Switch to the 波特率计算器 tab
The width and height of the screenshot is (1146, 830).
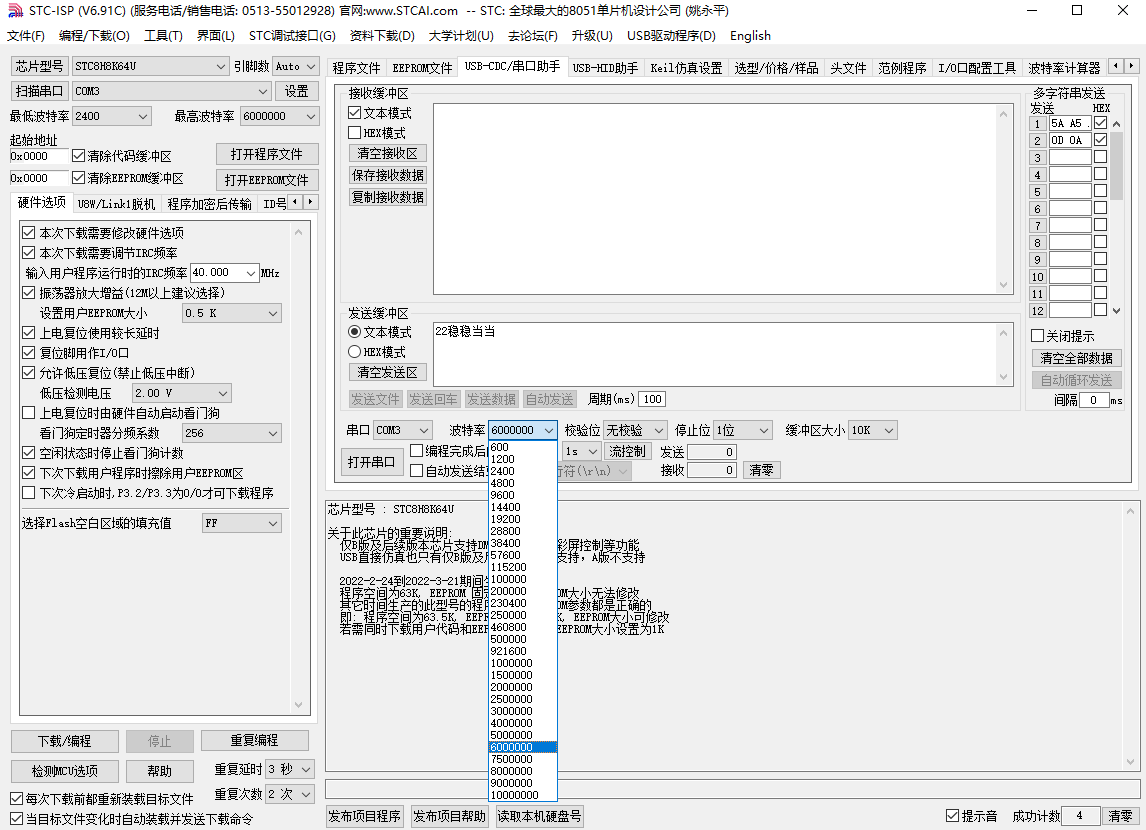[x=1064, y=68]
